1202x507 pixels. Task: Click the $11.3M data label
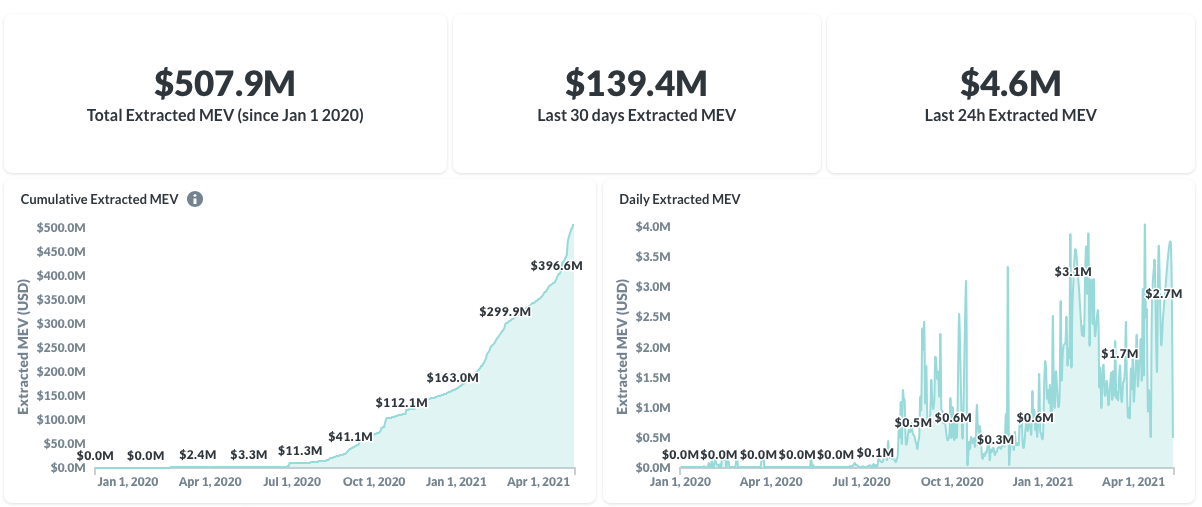pos(300,451)
